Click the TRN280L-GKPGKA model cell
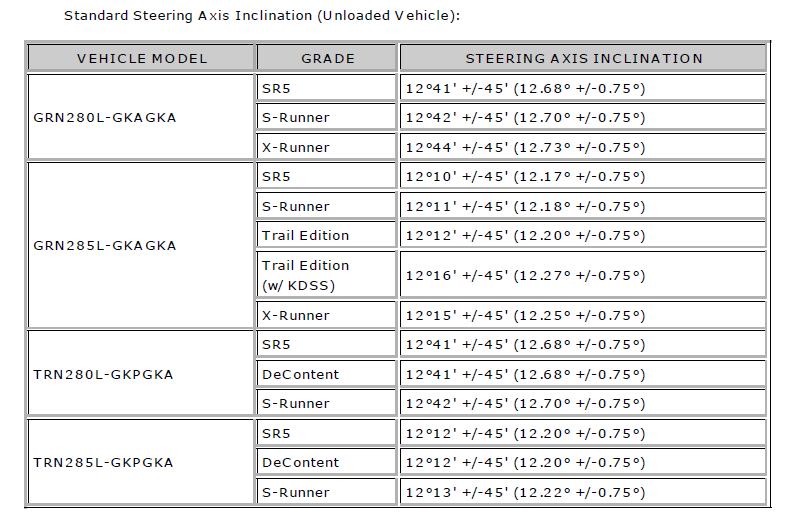The height and width of the screenshot is (528, 790). tap(141, 374)
